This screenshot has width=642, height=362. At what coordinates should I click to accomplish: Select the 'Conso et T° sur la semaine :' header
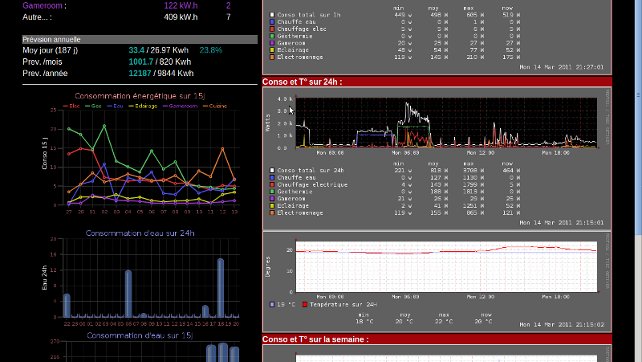point(437,339)
